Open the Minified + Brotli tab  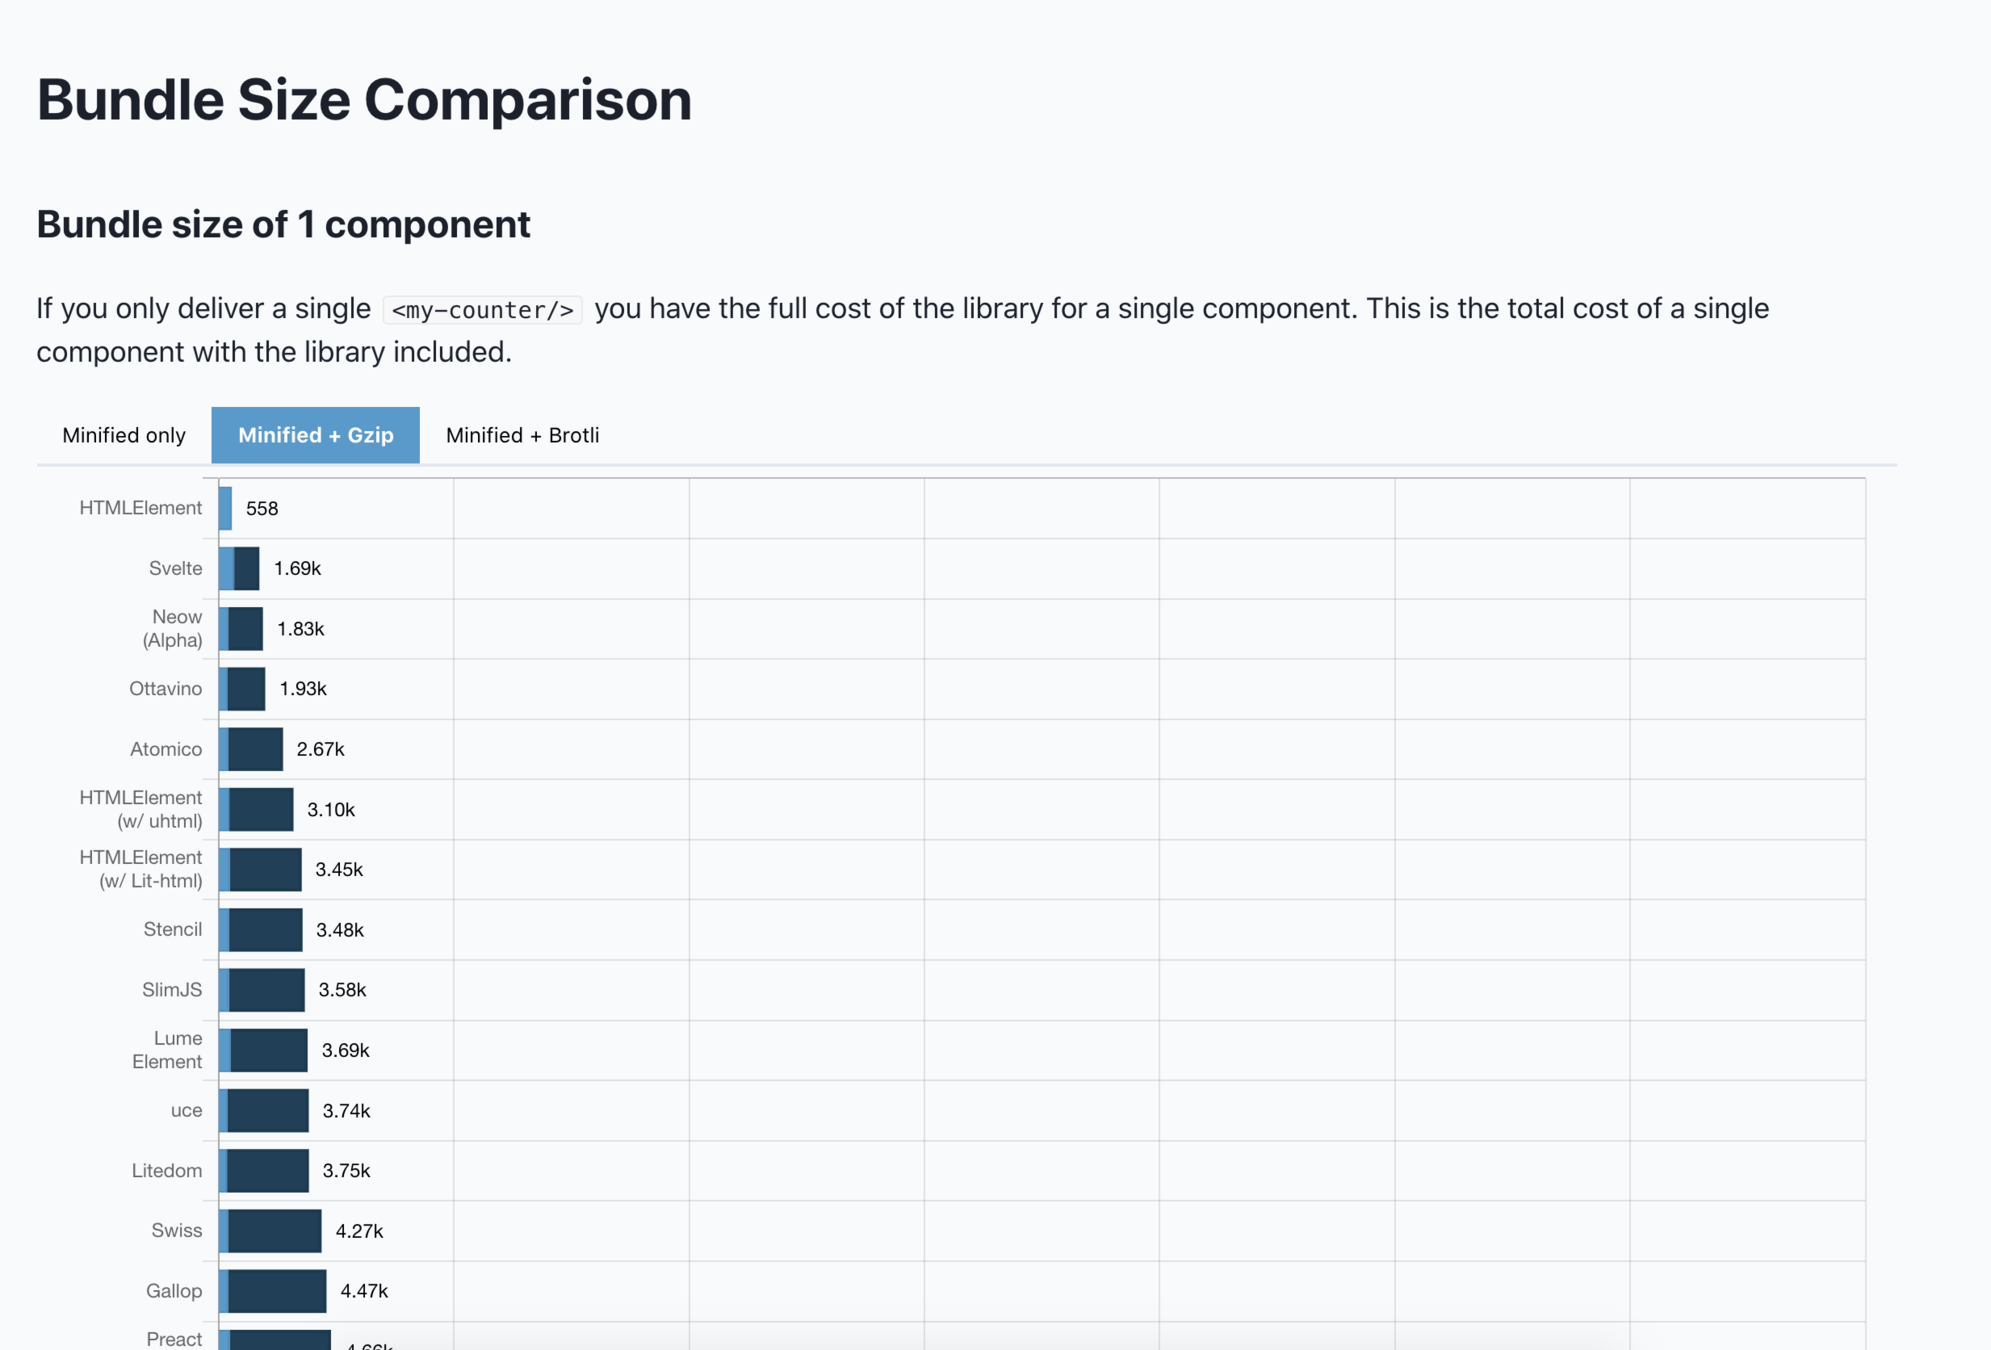[x=522, y=435]
